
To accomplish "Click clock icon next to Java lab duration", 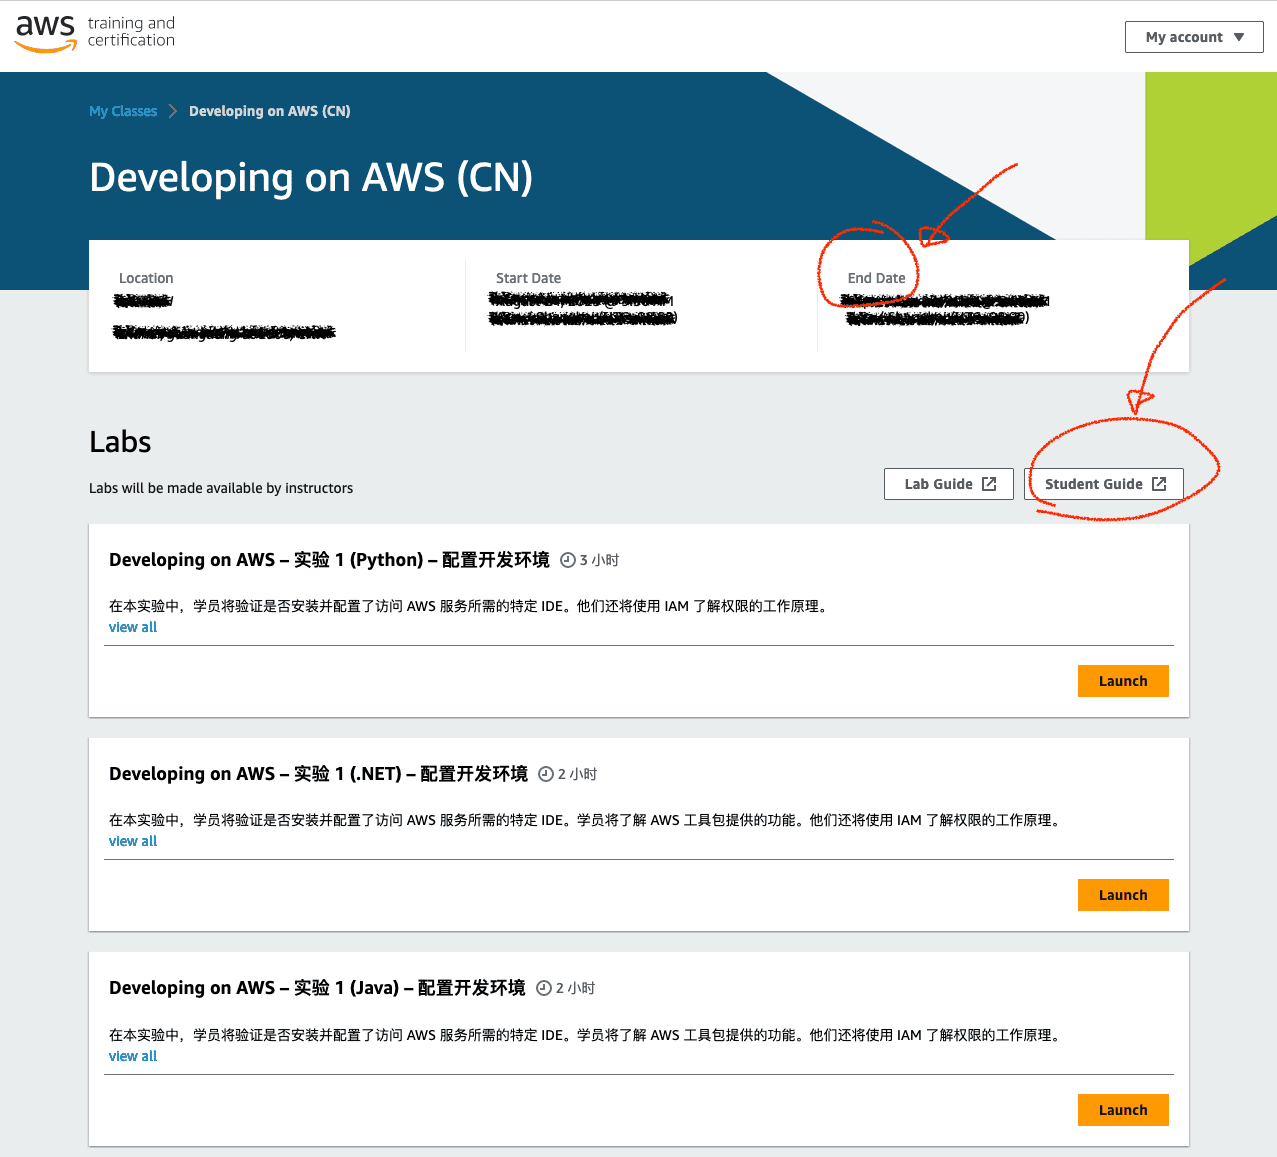I will click(x=543, y=988).
